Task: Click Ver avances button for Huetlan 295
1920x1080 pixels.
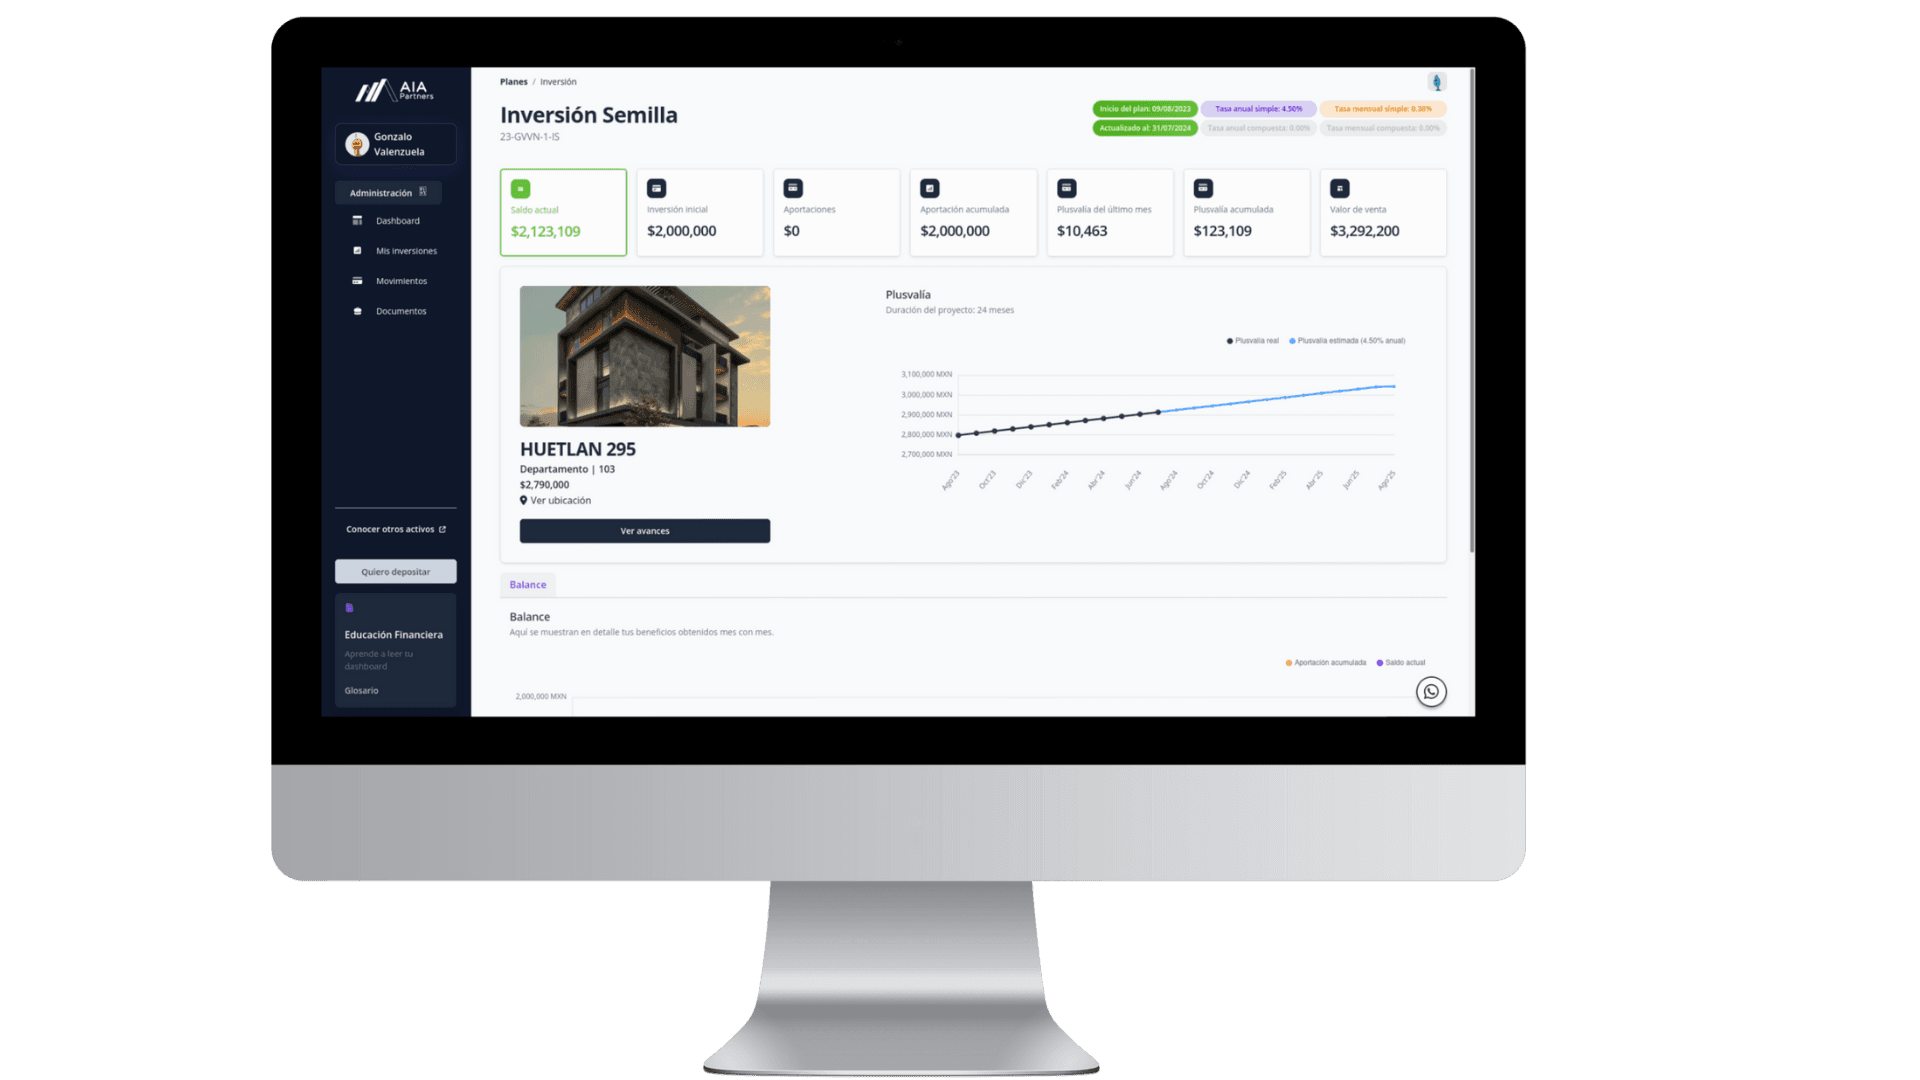Action: tap(645, 530)
